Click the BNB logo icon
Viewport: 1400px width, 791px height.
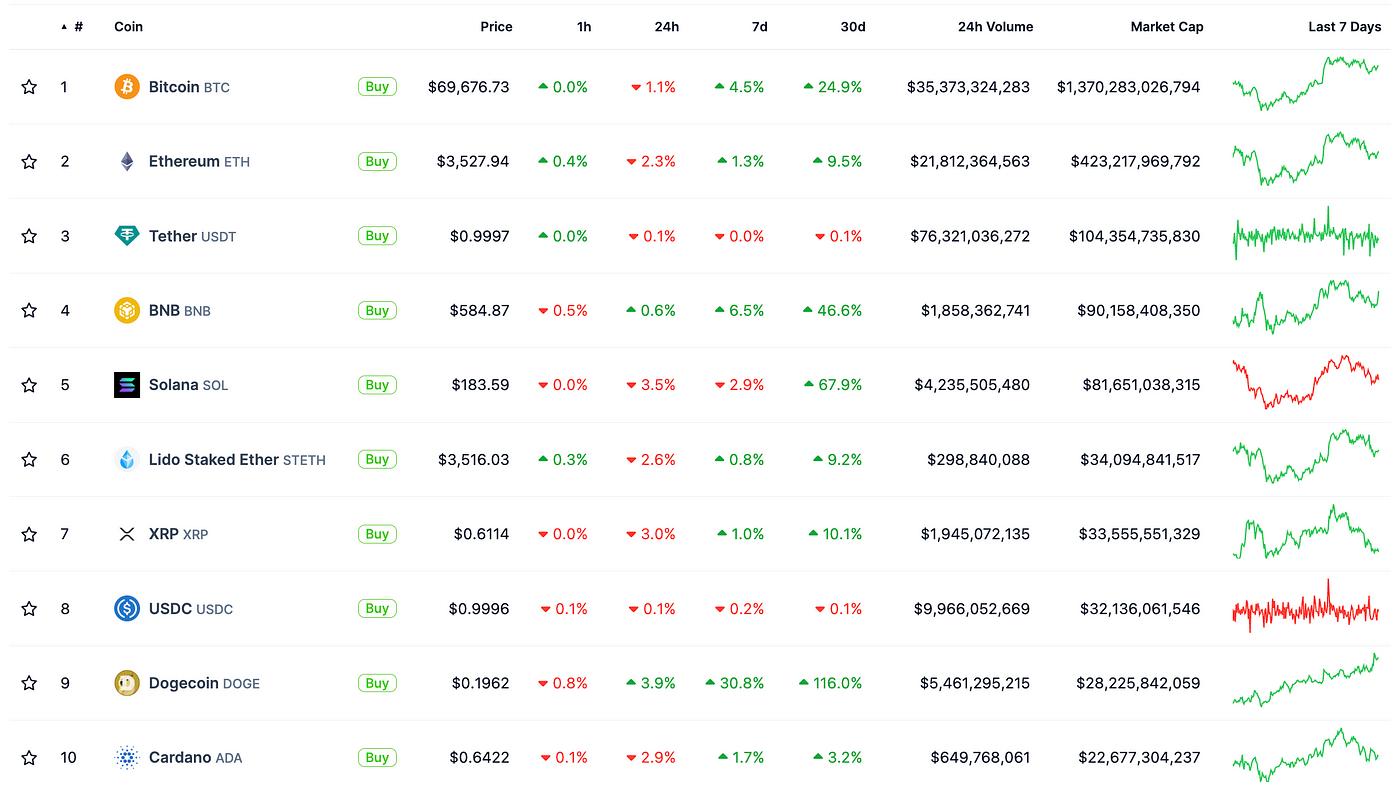click(127, 310)
